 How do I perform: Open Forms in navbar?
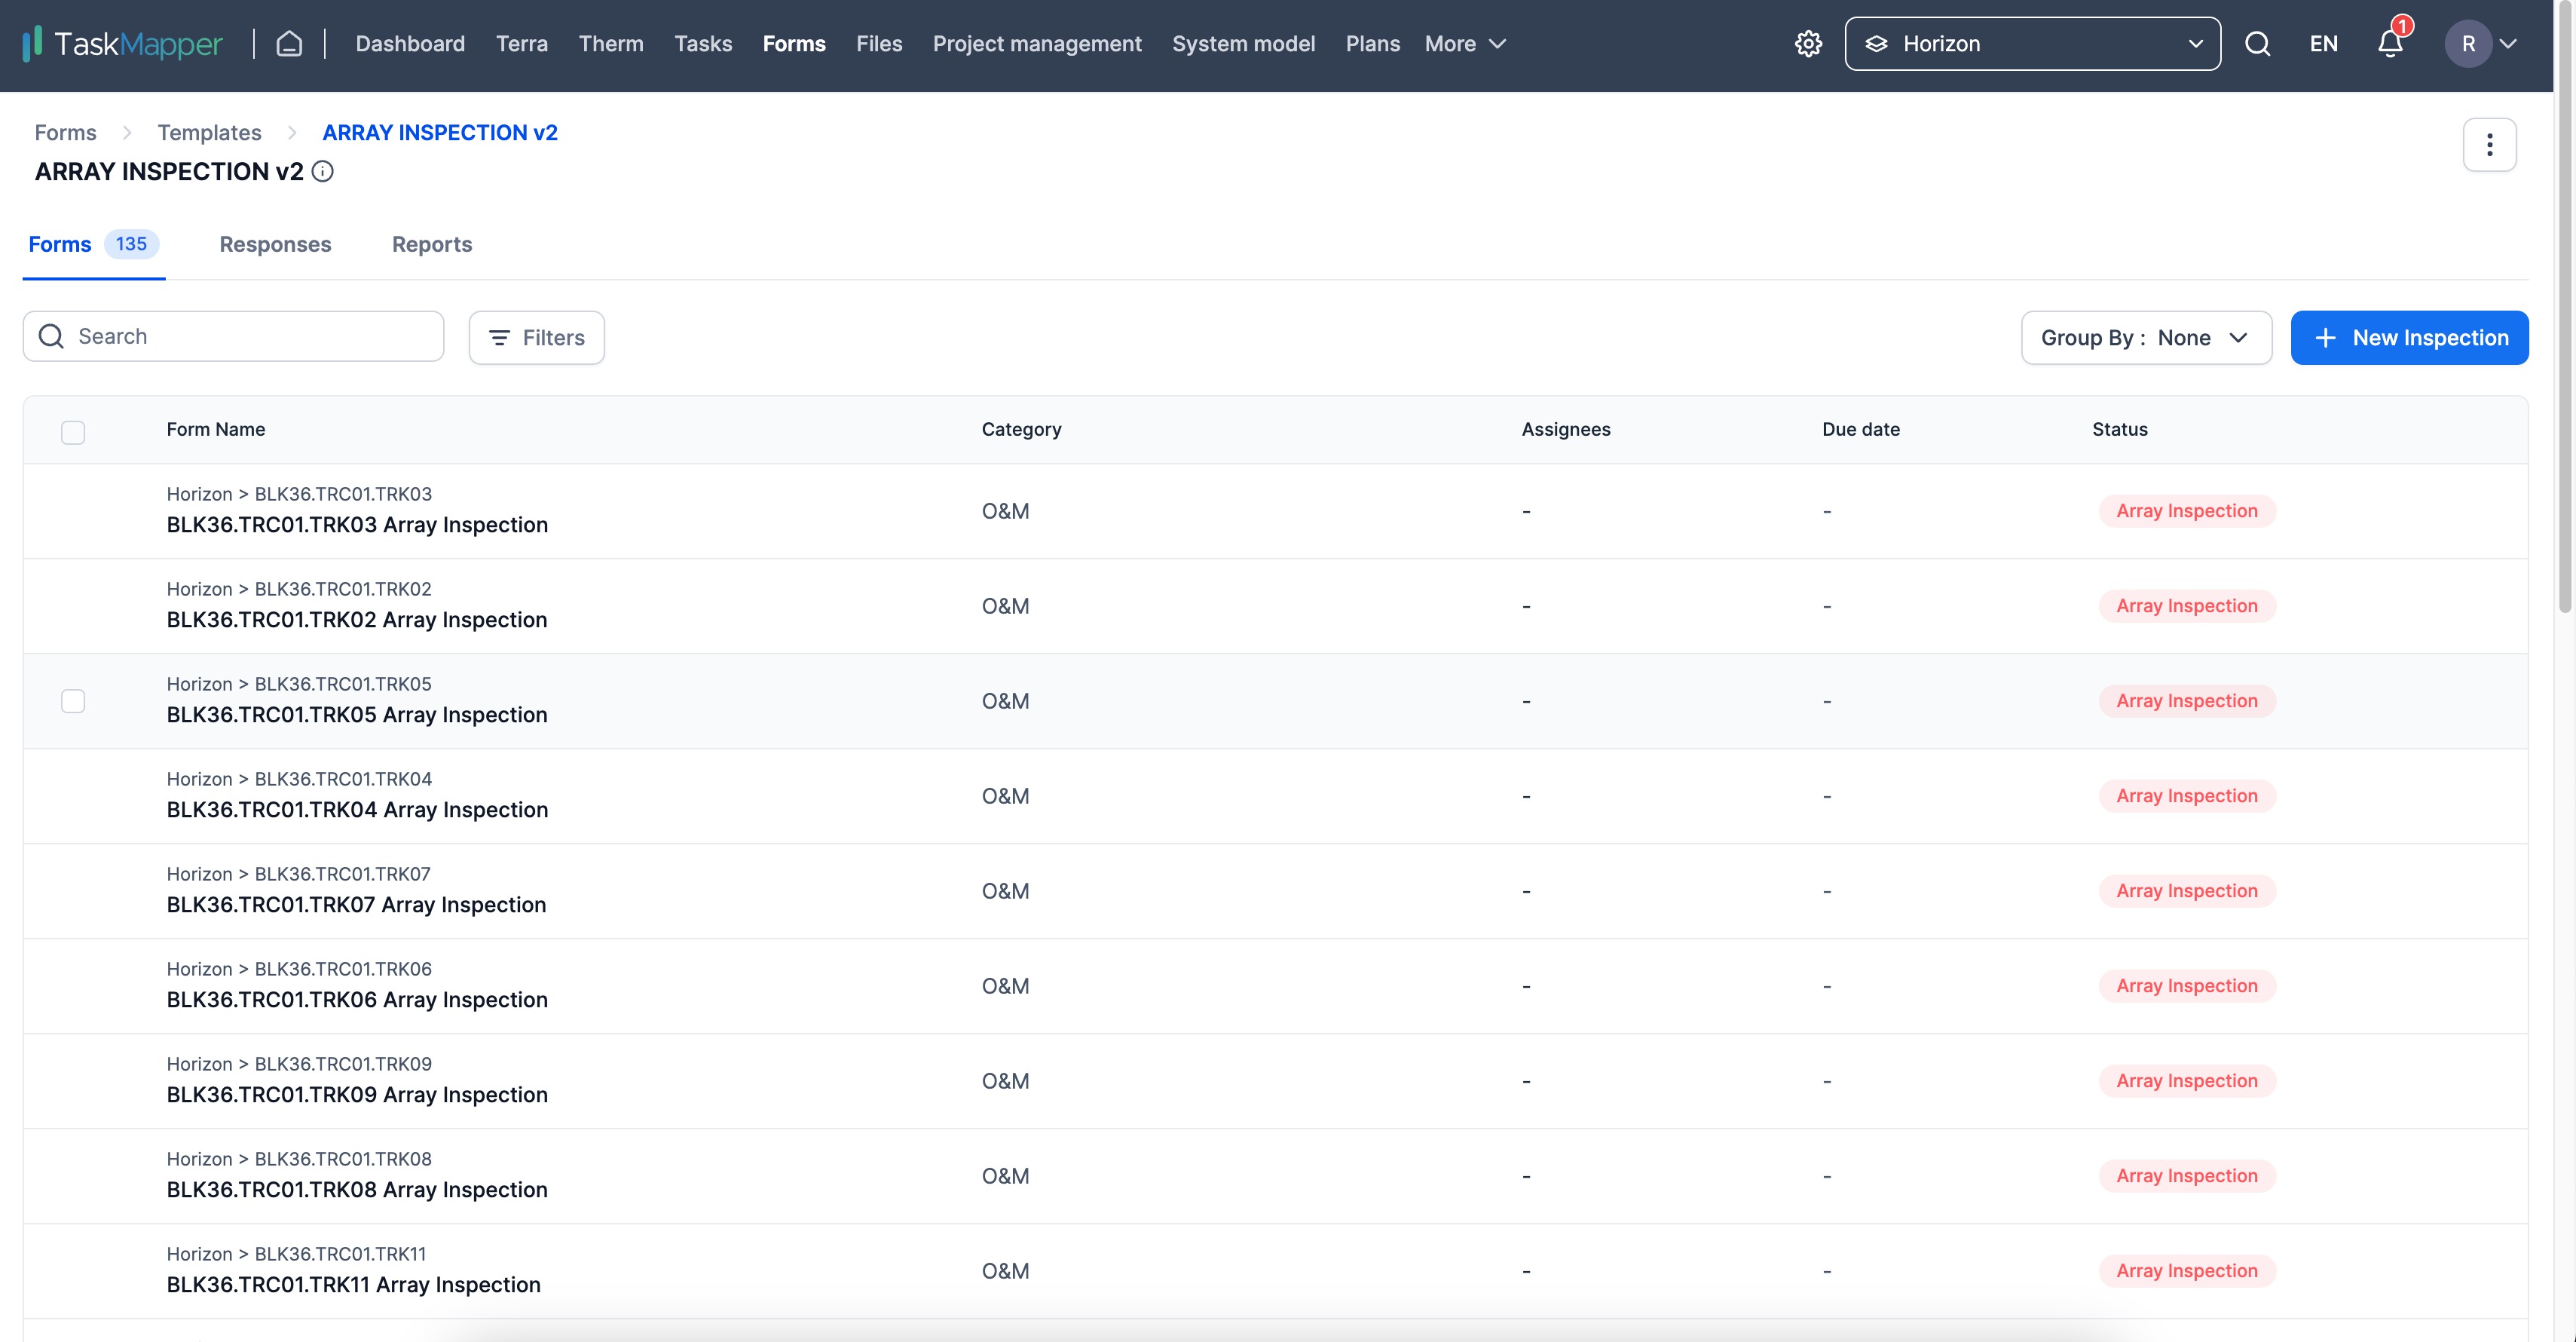pos(794,44)
